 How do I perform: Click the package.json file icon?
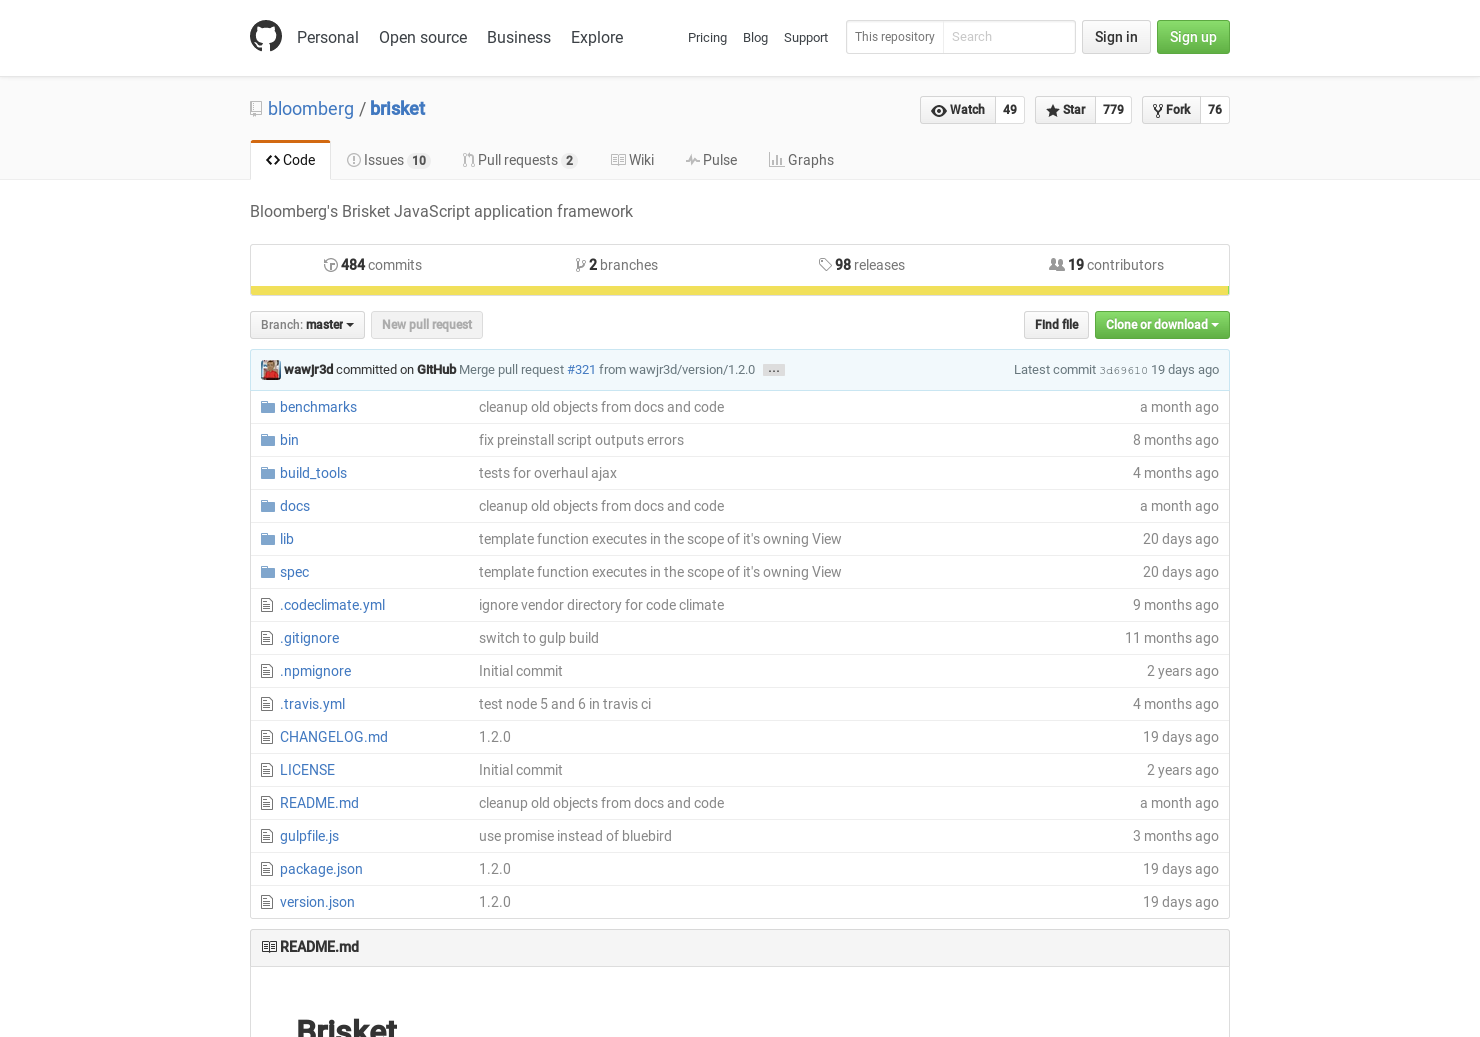pyautogui.click(x=267, y=869)
